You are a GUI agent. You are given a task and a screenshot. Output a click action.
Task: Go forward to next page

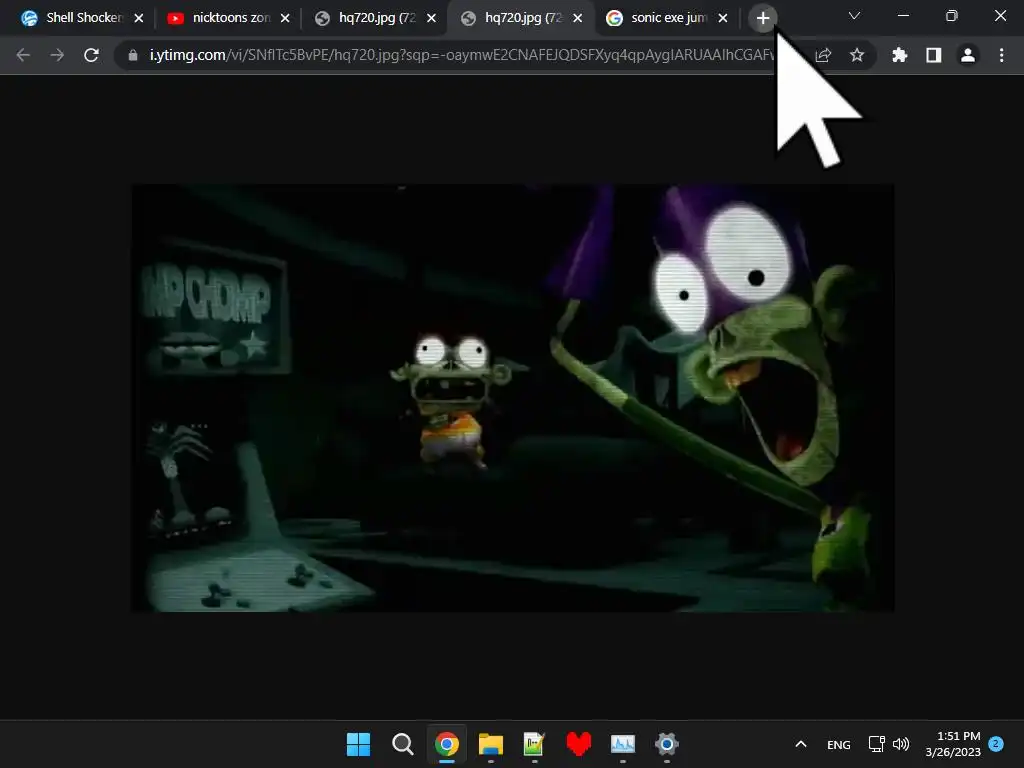click(x=57, y=55)
